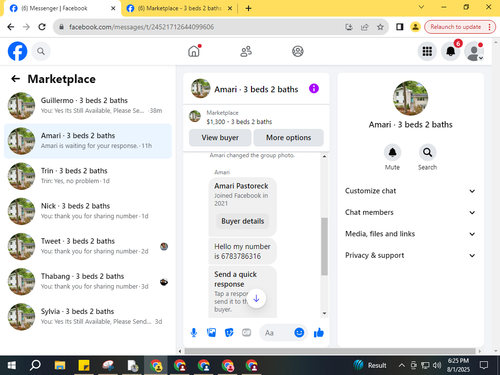Open the browser three-dot menu
The image size is (500, 375).
pyautogui.click(x=489, y=27)
